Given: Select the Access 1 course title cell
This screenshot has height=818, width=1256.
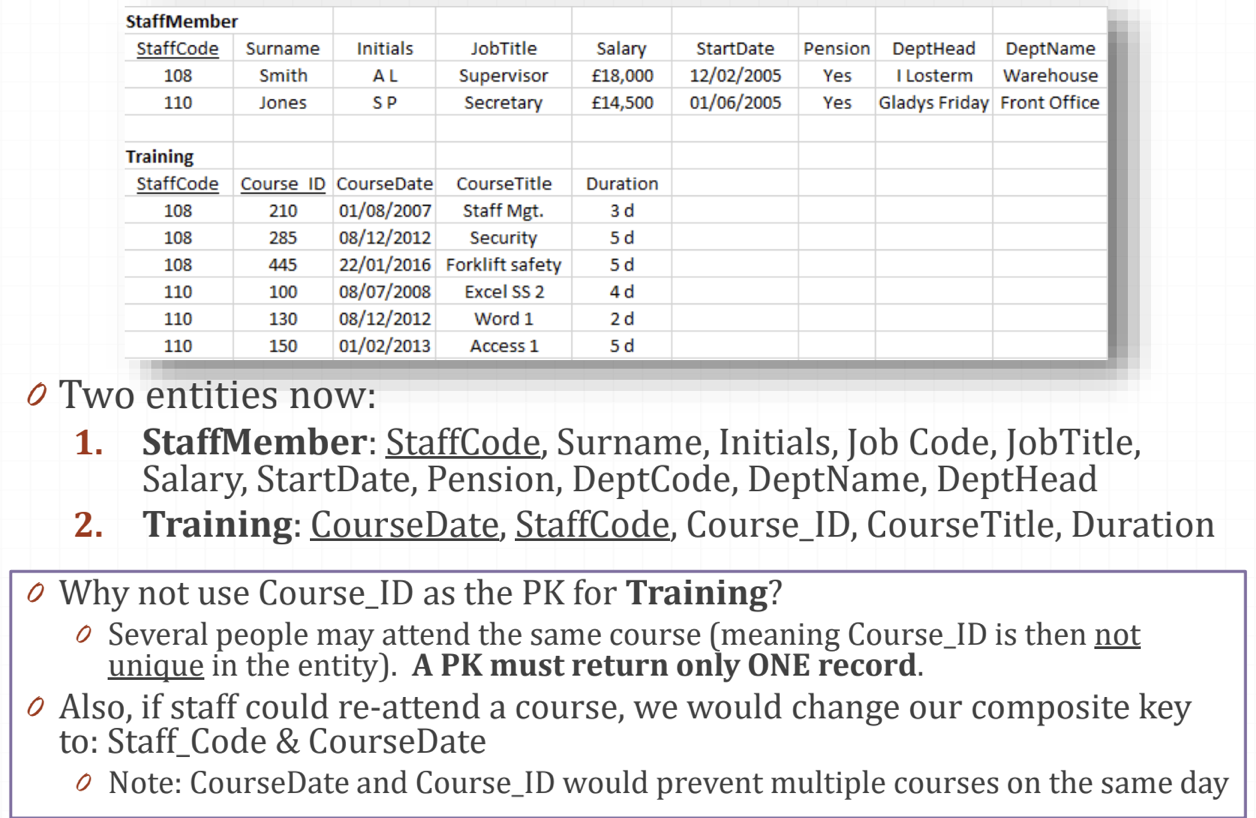Looking at the screenshot, I should [503, 346].
